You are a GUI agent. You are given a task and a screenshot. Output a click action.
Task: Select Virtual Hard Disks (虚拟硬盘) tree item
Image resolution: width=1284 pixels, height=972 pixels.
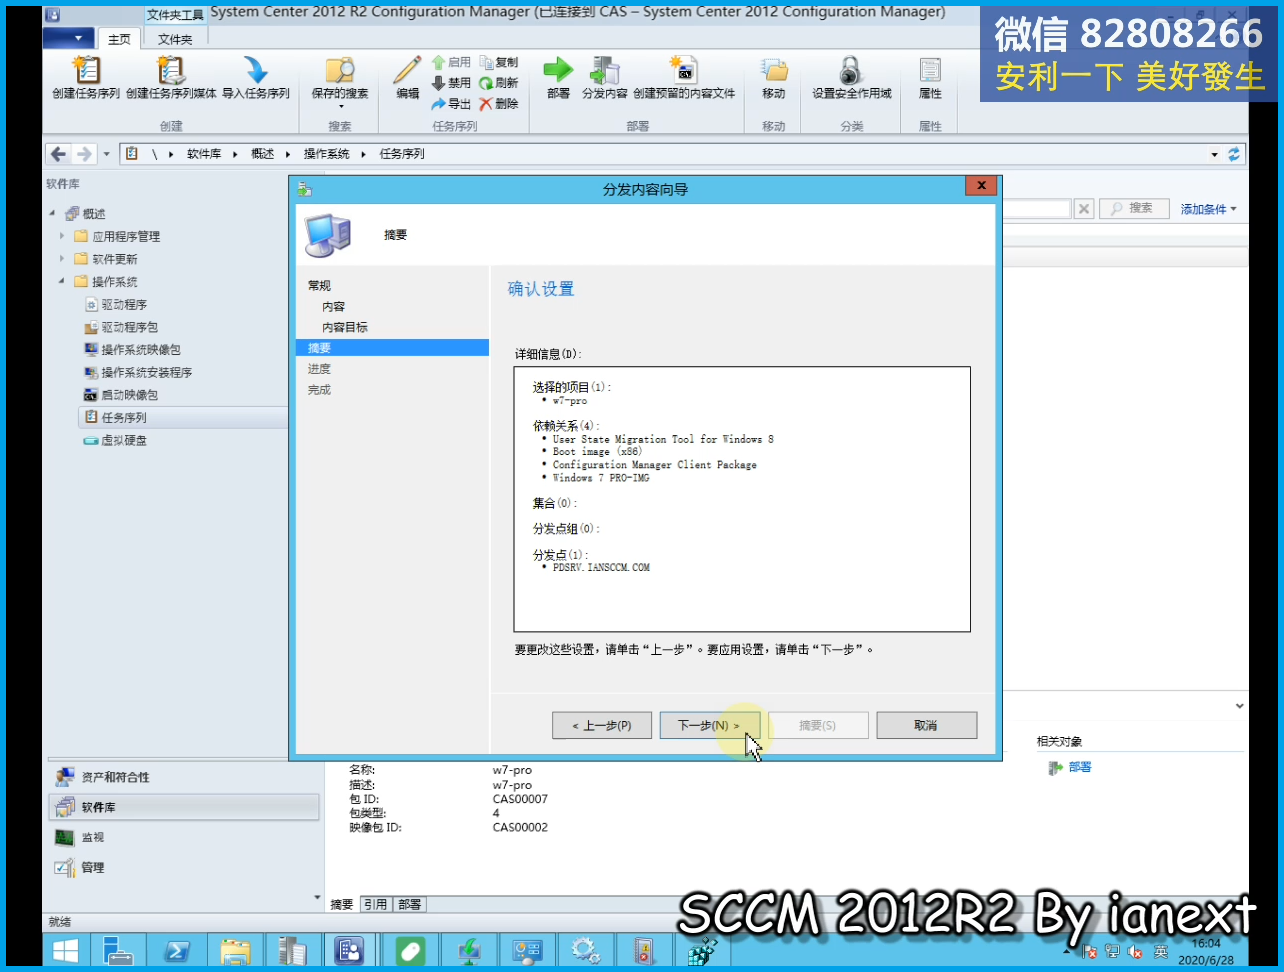pyautogui.click(x=115, y=440)
